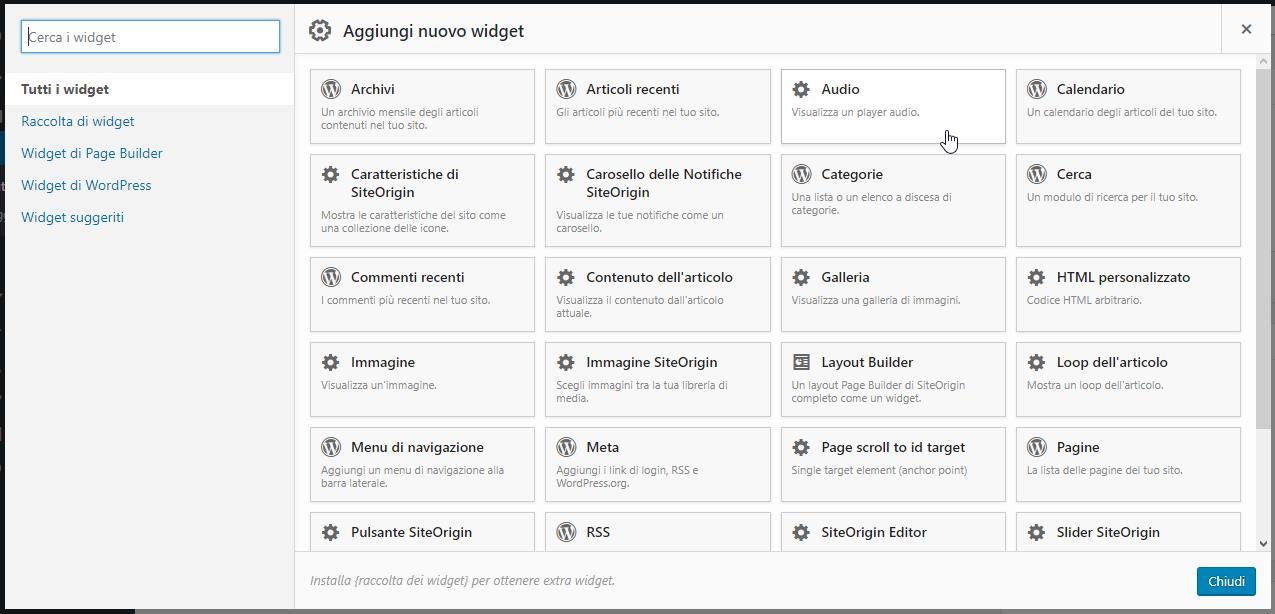Click the WordPress icon on Archivi widget

point(331,89)
